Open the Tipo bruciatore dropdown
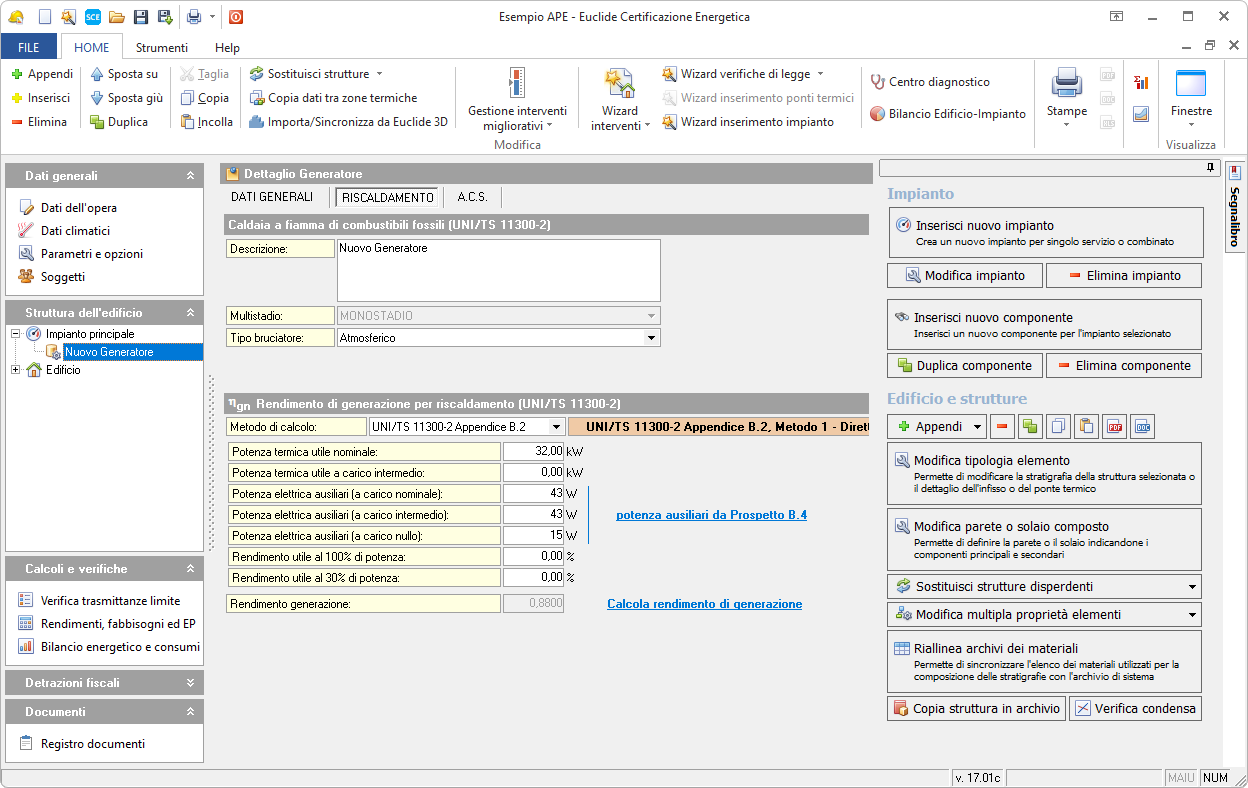 coord(652,338)
